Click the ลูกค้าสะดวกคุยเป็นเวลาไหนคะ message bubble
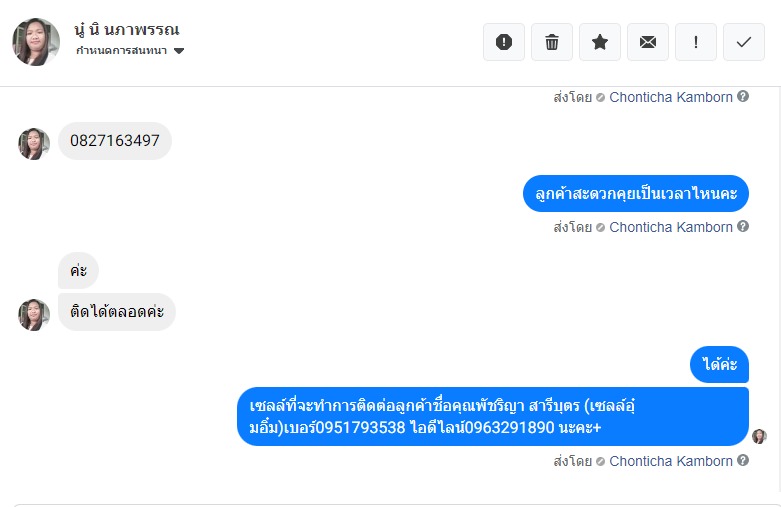Screen dimensions: 781x507 click(636, 193)
